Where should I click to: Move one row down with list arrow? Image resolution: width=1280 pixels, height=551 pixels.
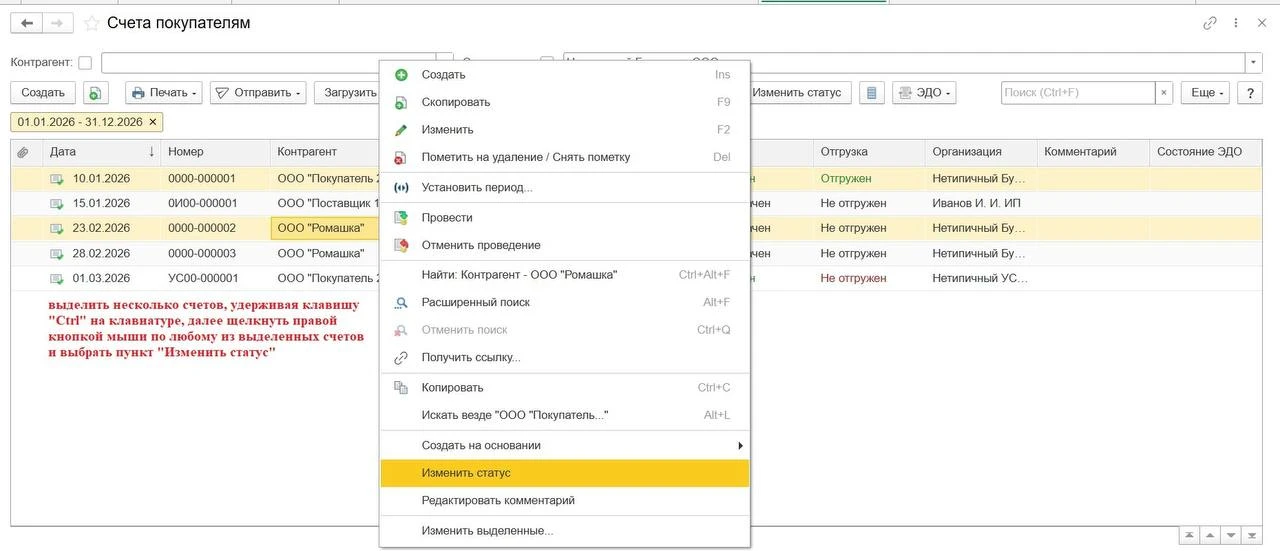tap(1232, 535)
